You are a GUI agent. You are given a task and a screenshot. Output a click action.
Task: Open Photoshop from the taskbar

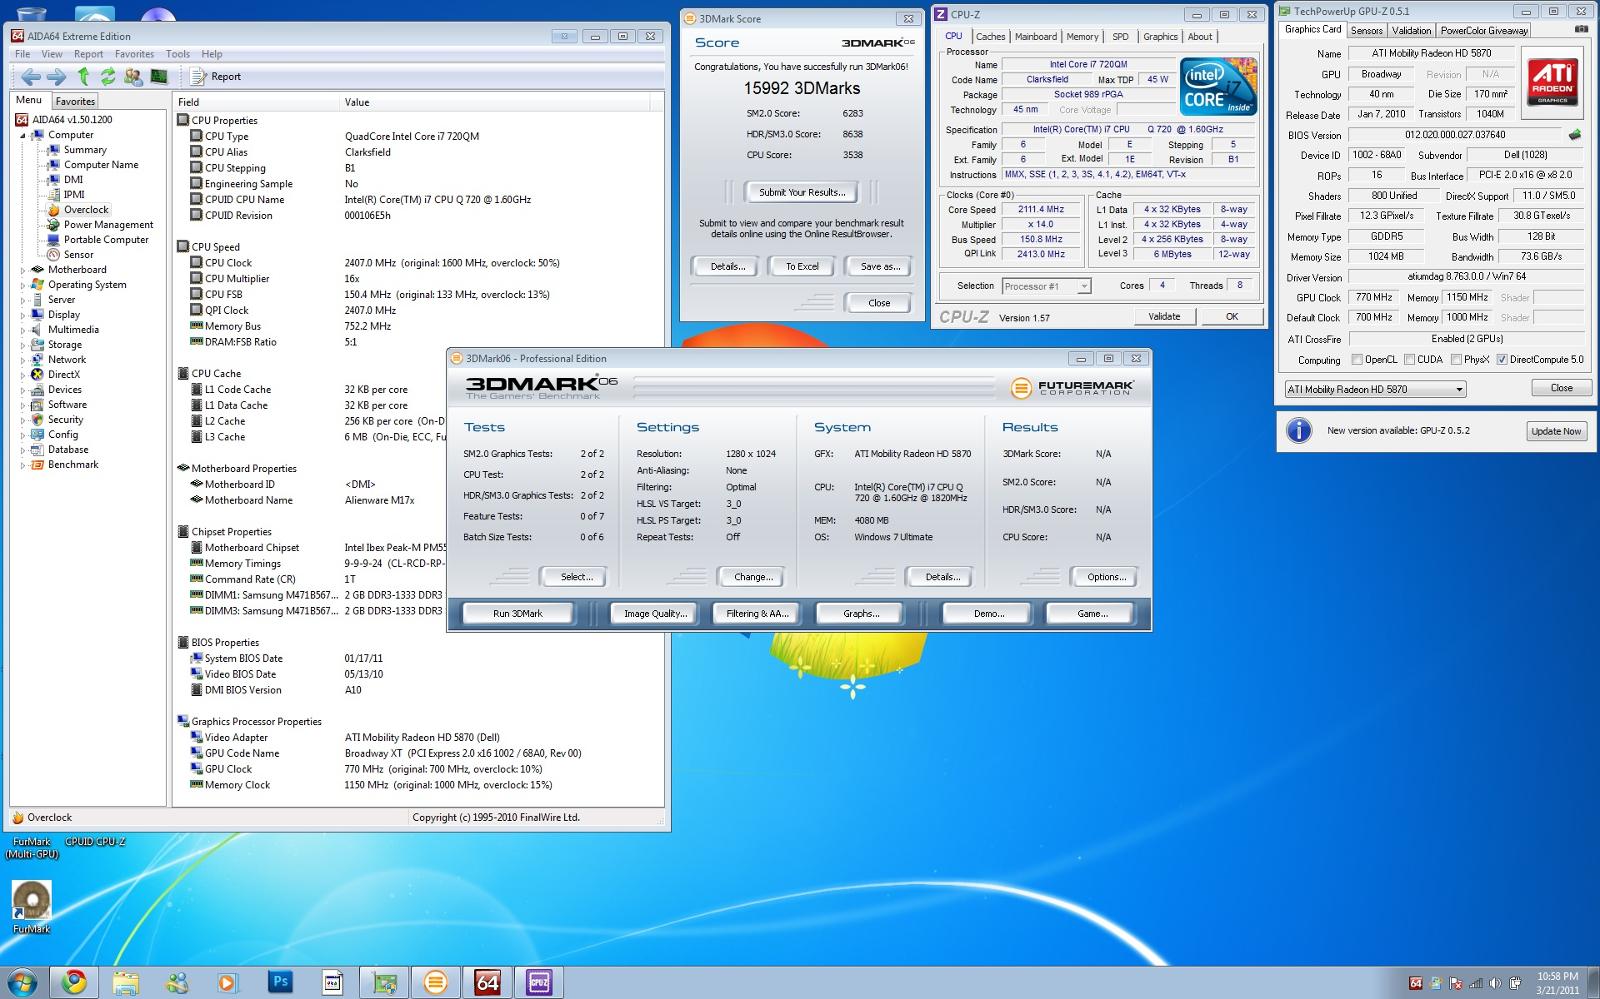tap(280, 982)
